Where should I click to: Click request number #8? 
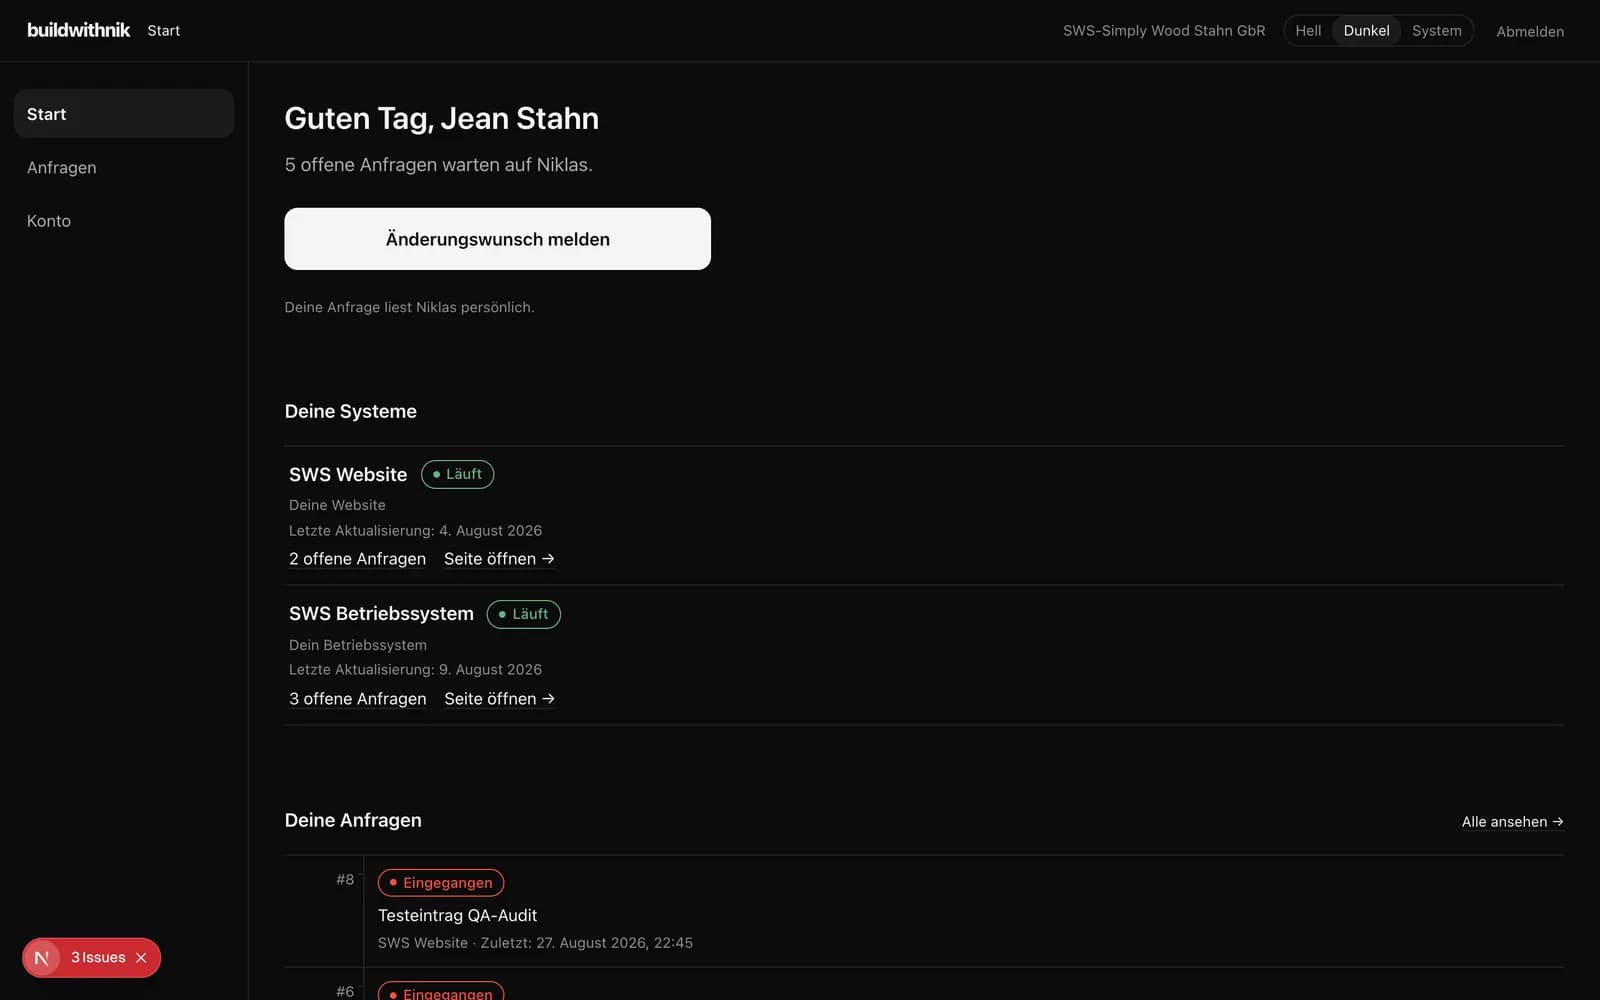(345, 880)
